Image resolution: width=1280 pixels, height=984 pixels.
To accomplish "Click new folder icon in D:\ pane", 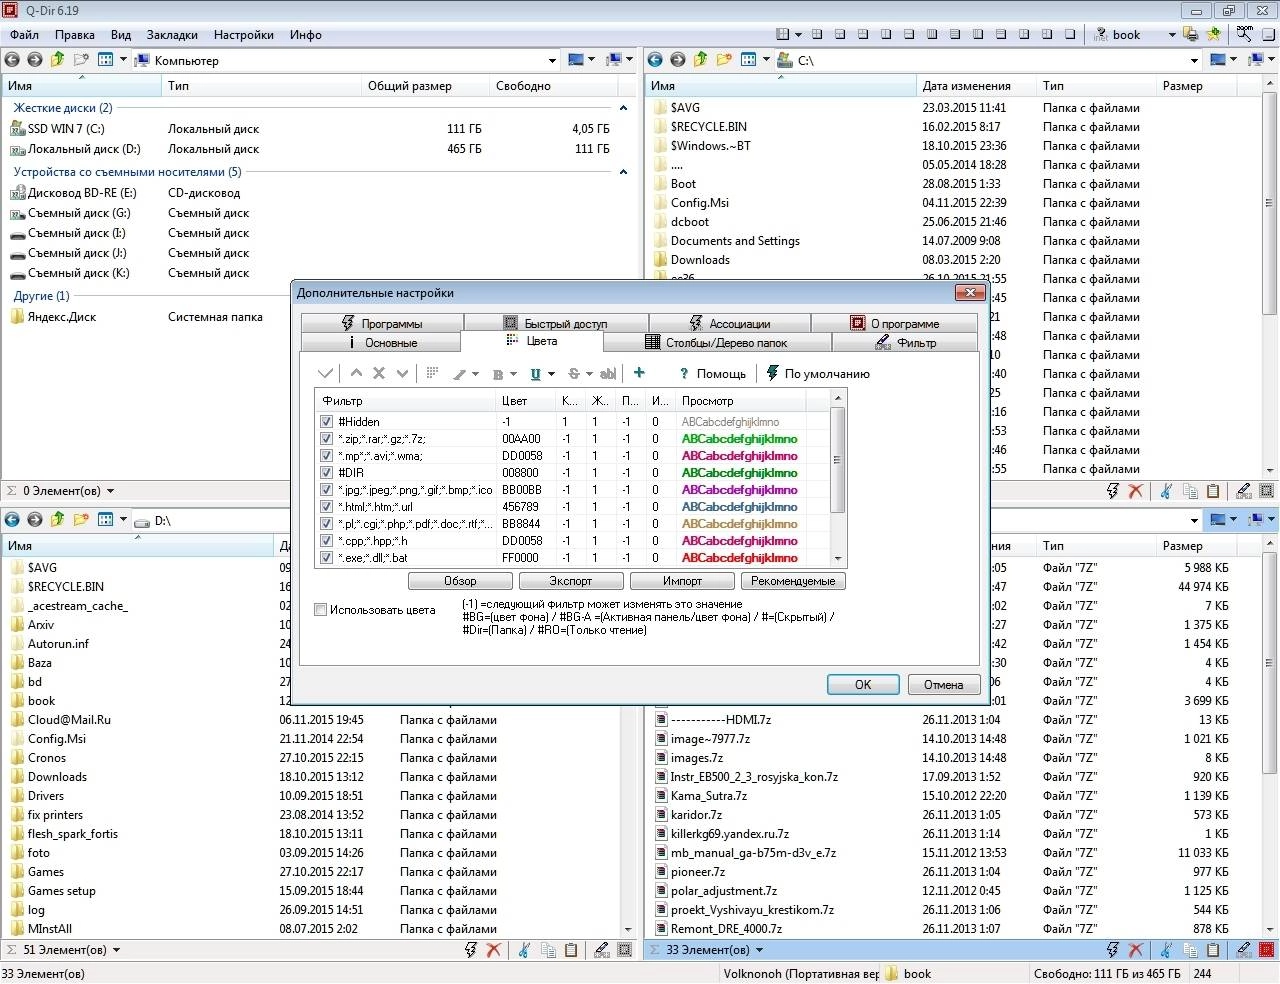I will click(81, 520).
